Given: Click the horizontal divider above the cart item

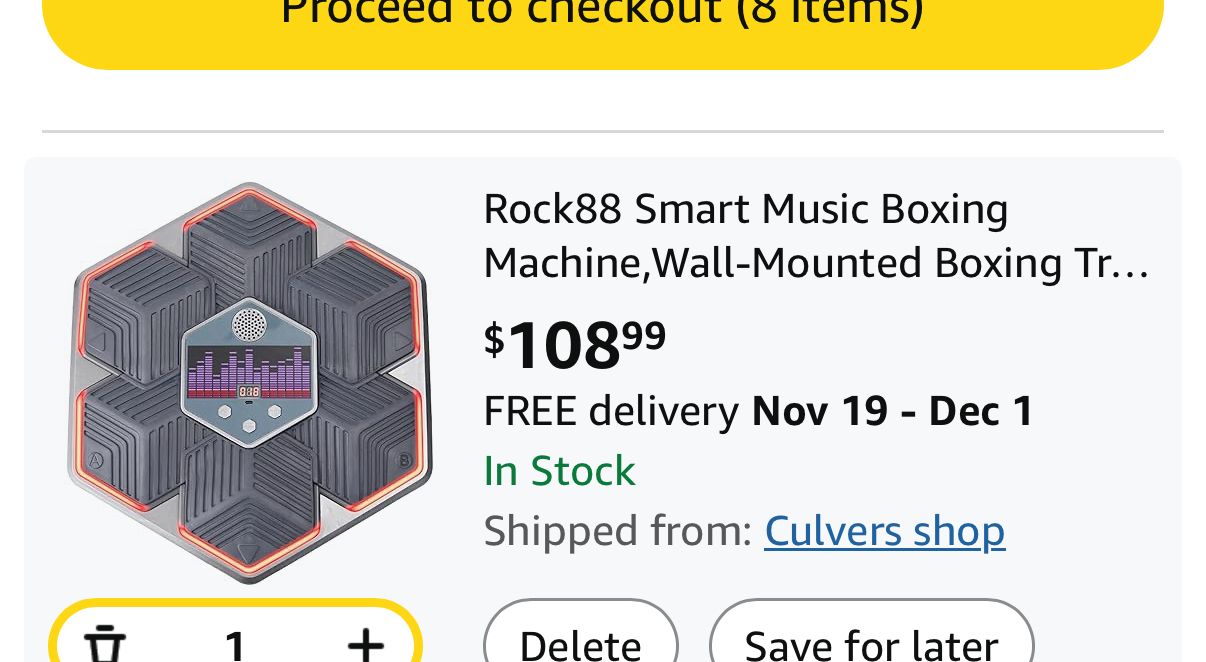Looking at the screenshot, I should pyautogui.click(x=602, y=131).
